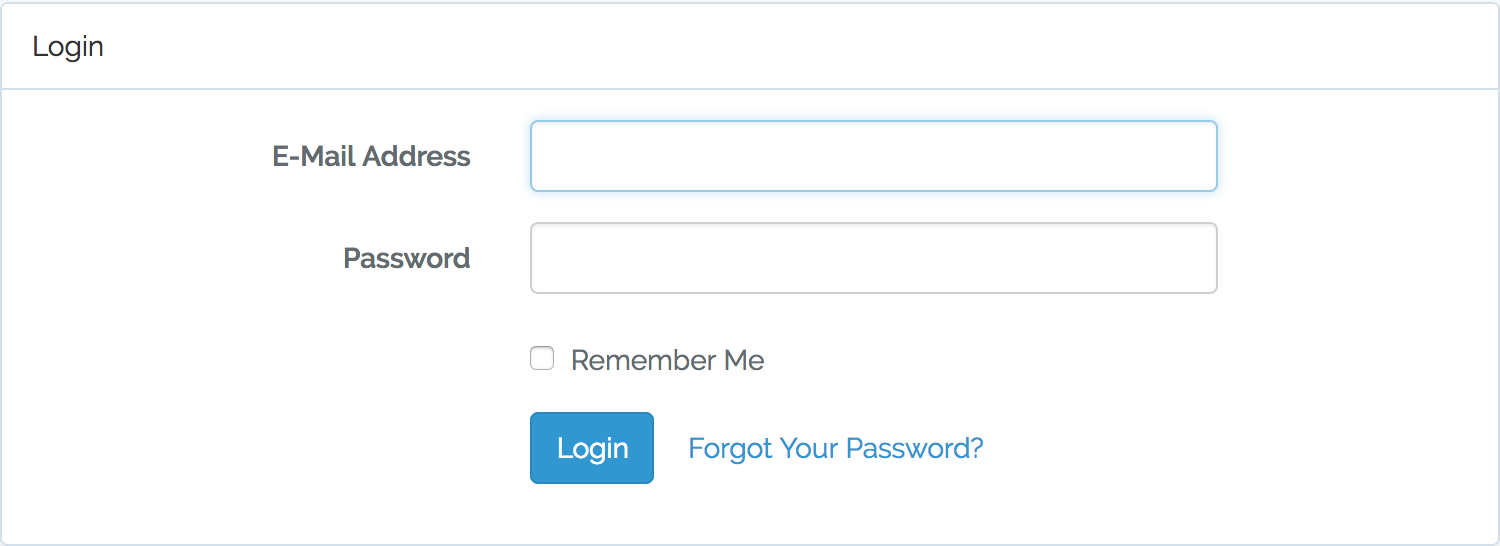1500x546 pixels.
Task: Select the empty field next to Password
Action: tap(873, 258)
